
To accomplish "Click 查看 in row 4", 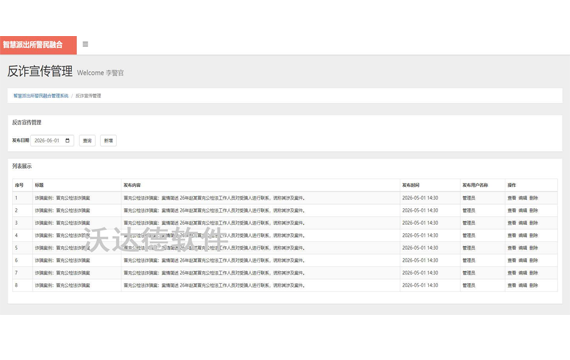I will (512, 236).
